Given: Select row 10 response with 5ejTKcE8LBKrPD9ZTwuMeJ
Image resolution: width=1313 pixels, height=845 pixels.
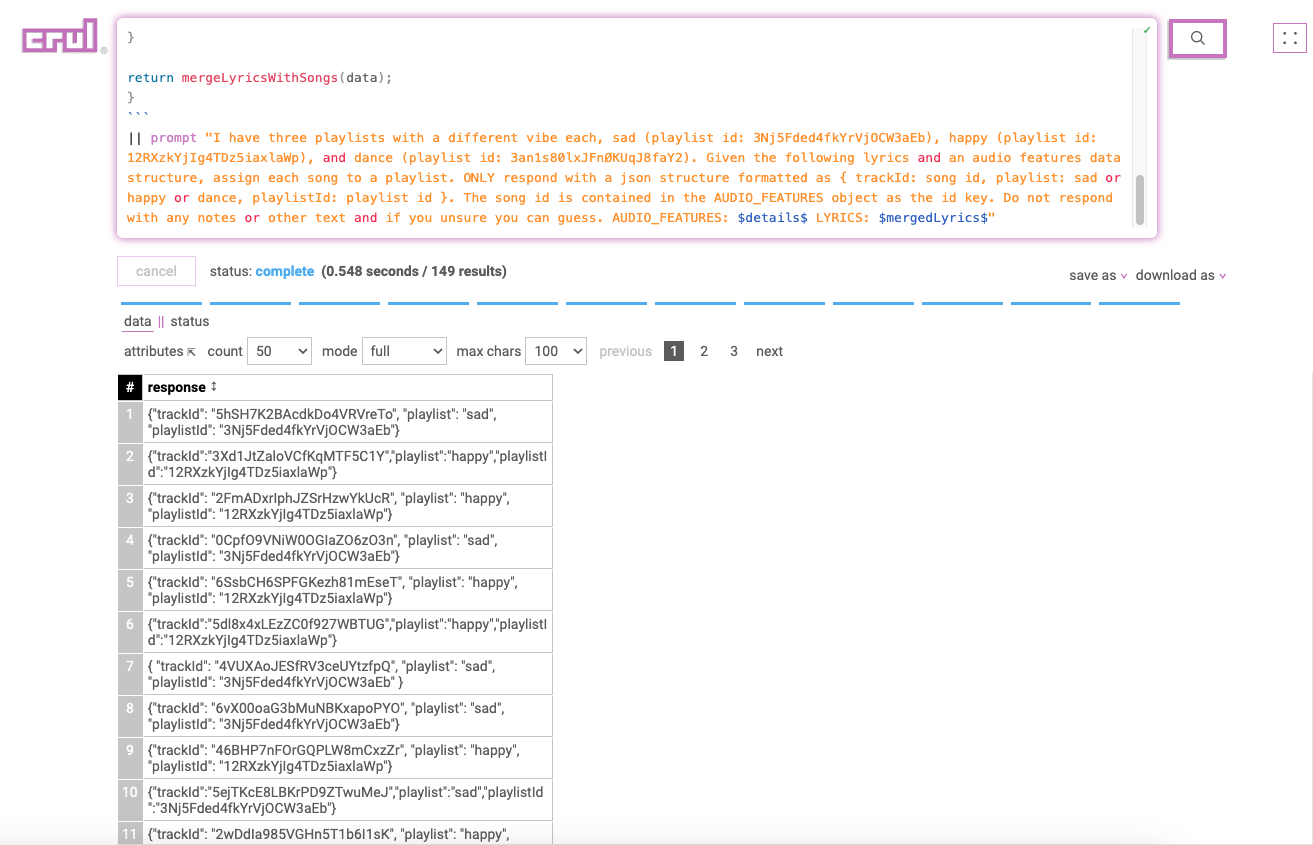Looking at the screenshot, I should (x=347, y=799).
